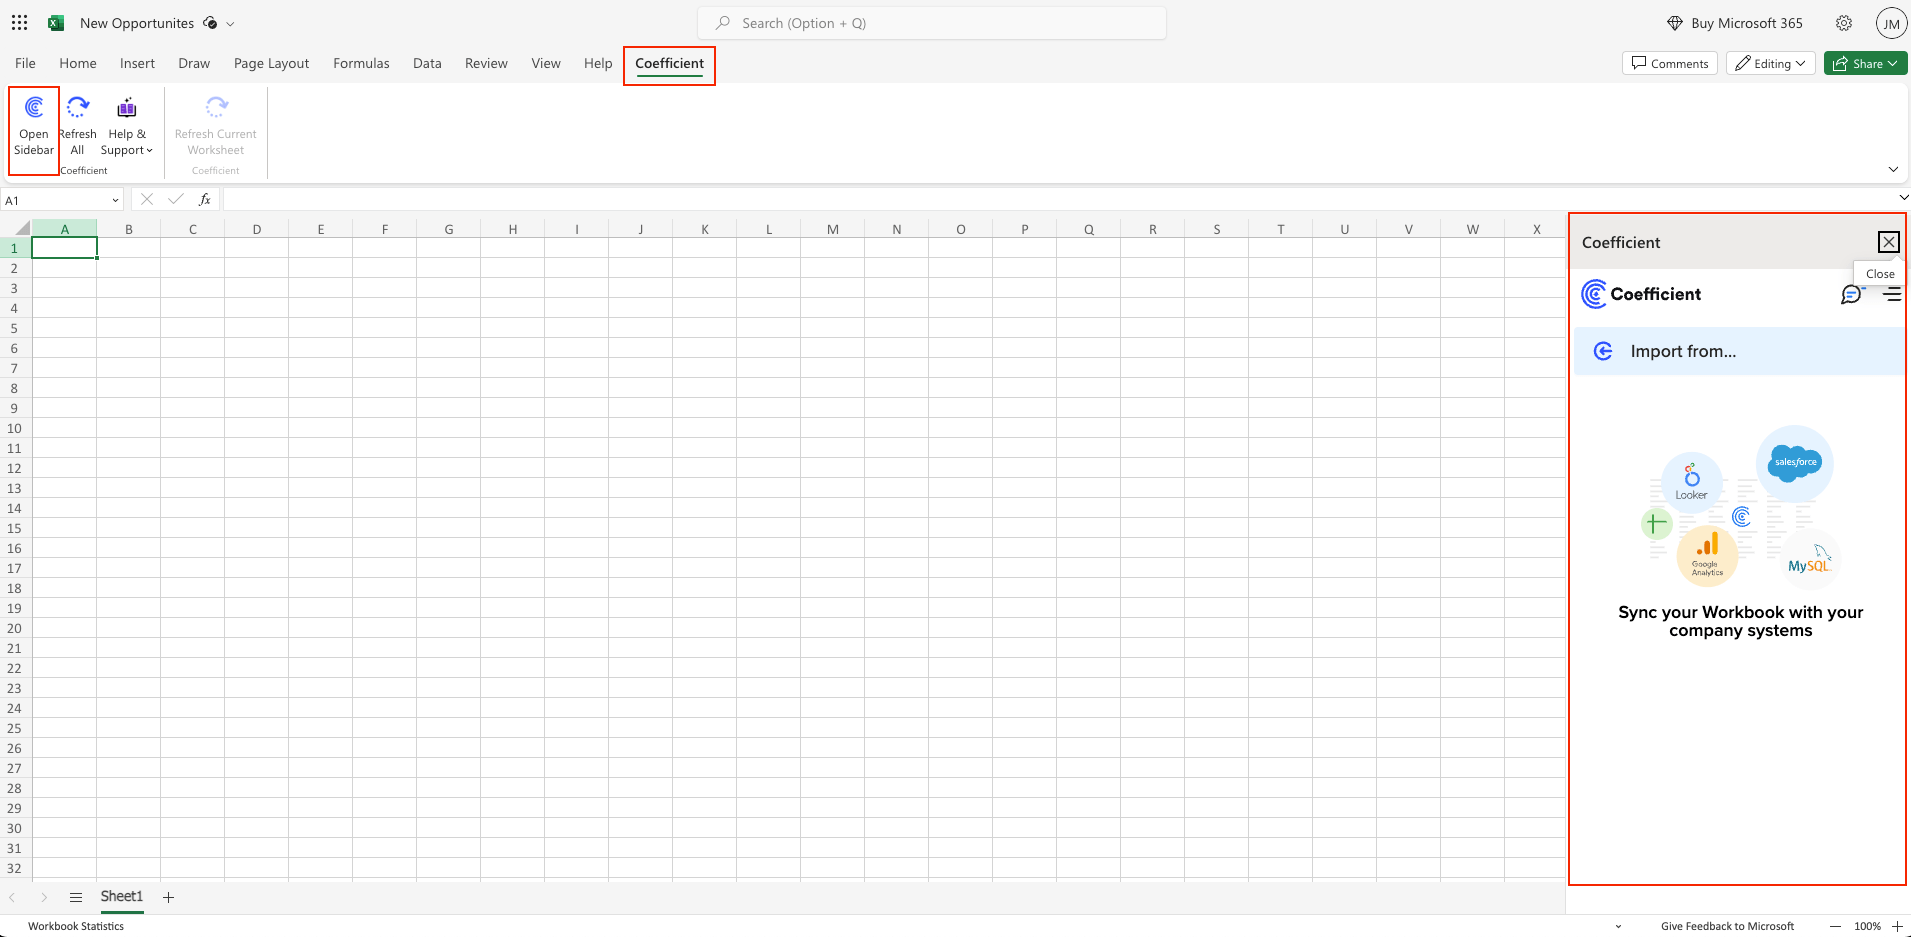Switch to the Insert tab
Screen dimensions: 1911x937
coord(137,63)
